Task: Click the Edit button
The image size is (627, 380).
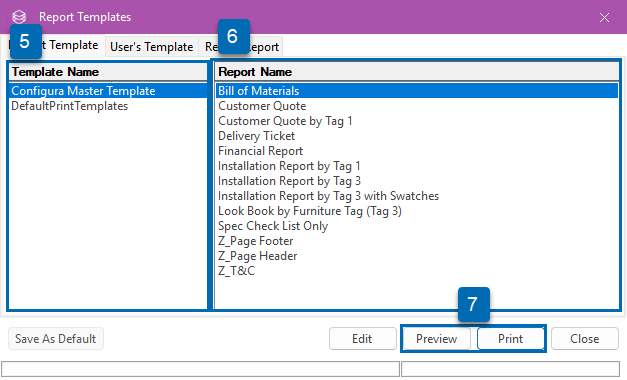Action: coord(362,339)
